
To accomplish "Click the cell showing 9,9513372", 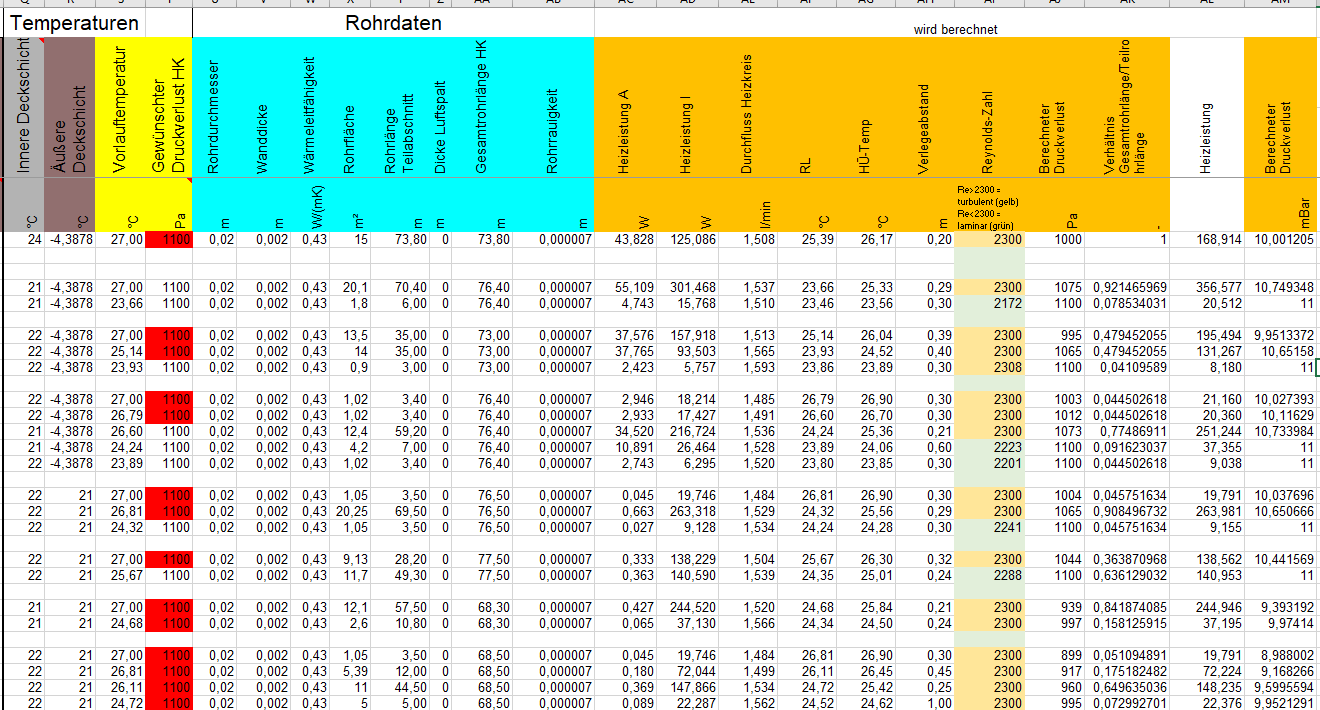I will tap(1281, 335).
